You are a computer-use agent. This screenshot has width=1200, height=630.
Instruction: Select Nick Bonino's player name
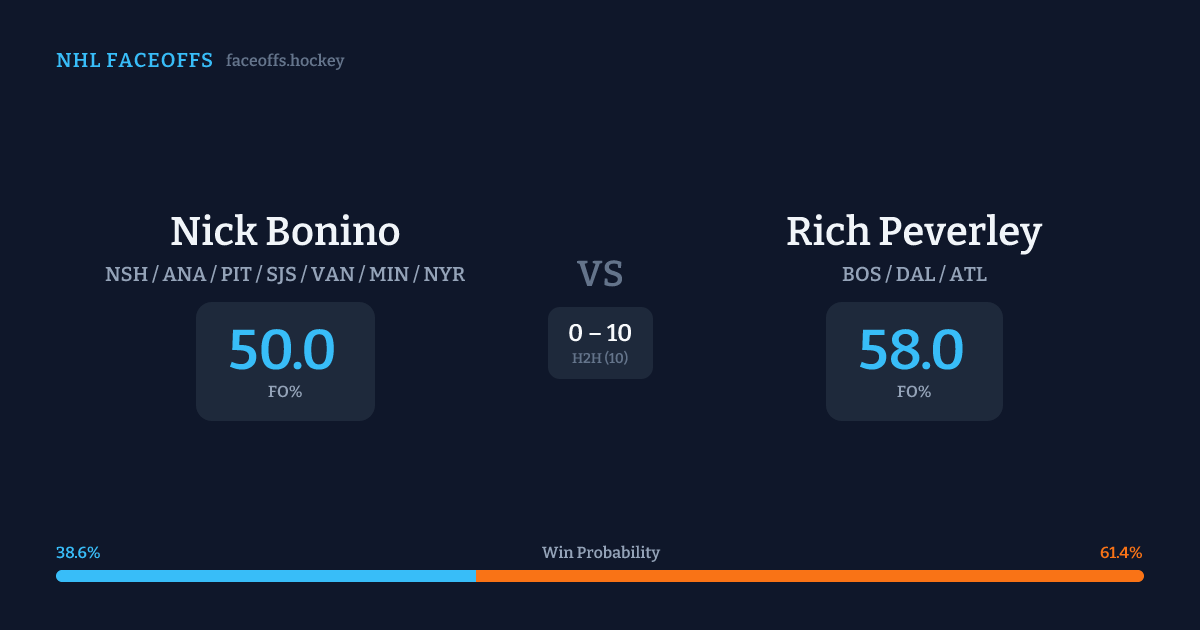pos(285,232)
